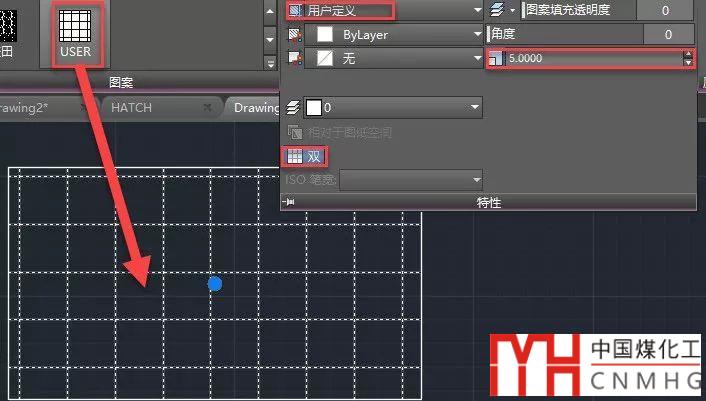This screenshot has width=706, height=401.
Task: Click the hatch type icon beside 用户定义
Action: point(295,10)
